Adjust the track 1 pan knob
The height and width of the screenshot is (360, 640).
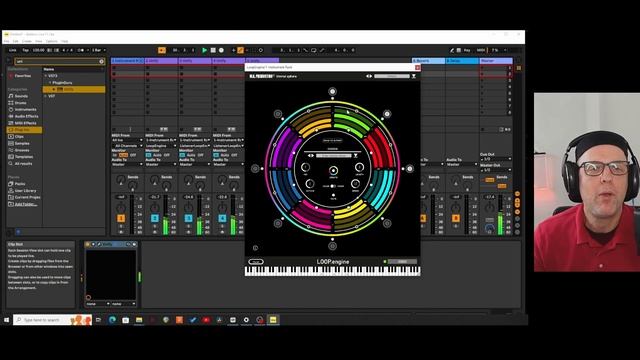pyautogui.click(x=121, y=208)
